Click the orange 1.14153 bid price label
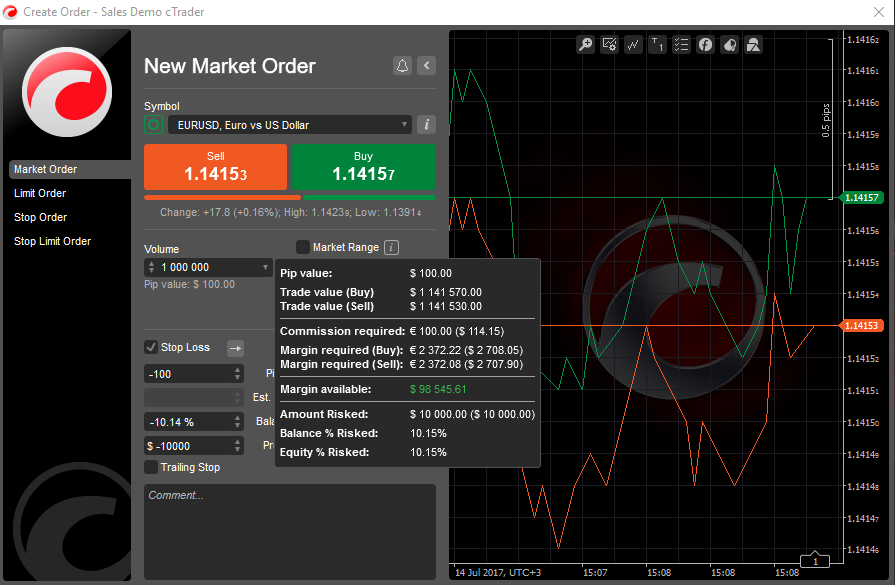 [862, 325]
